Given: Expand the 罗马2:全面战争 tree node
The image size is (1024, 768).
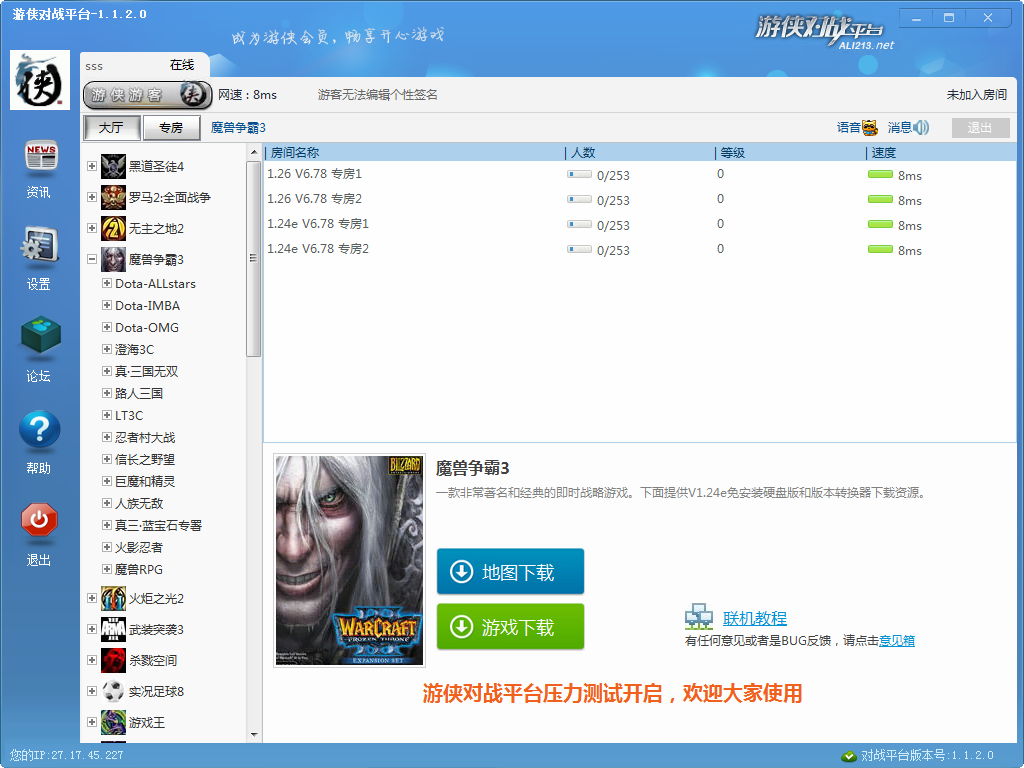Looking at the screenshot, I should (92, 197).
